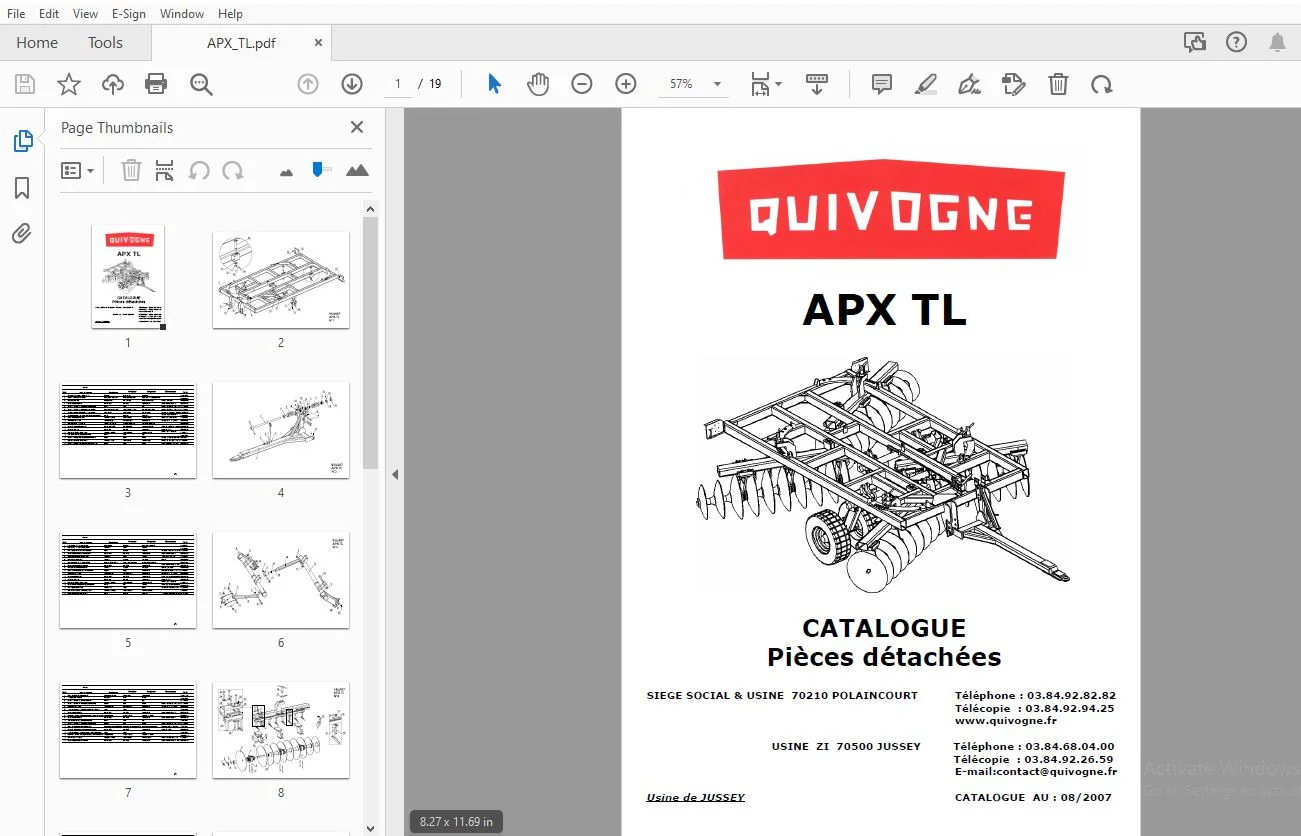The image size is (1301, 836).
Task: Reduce thumbnail size with small mountain icon
Action: [x=286, y=172]
